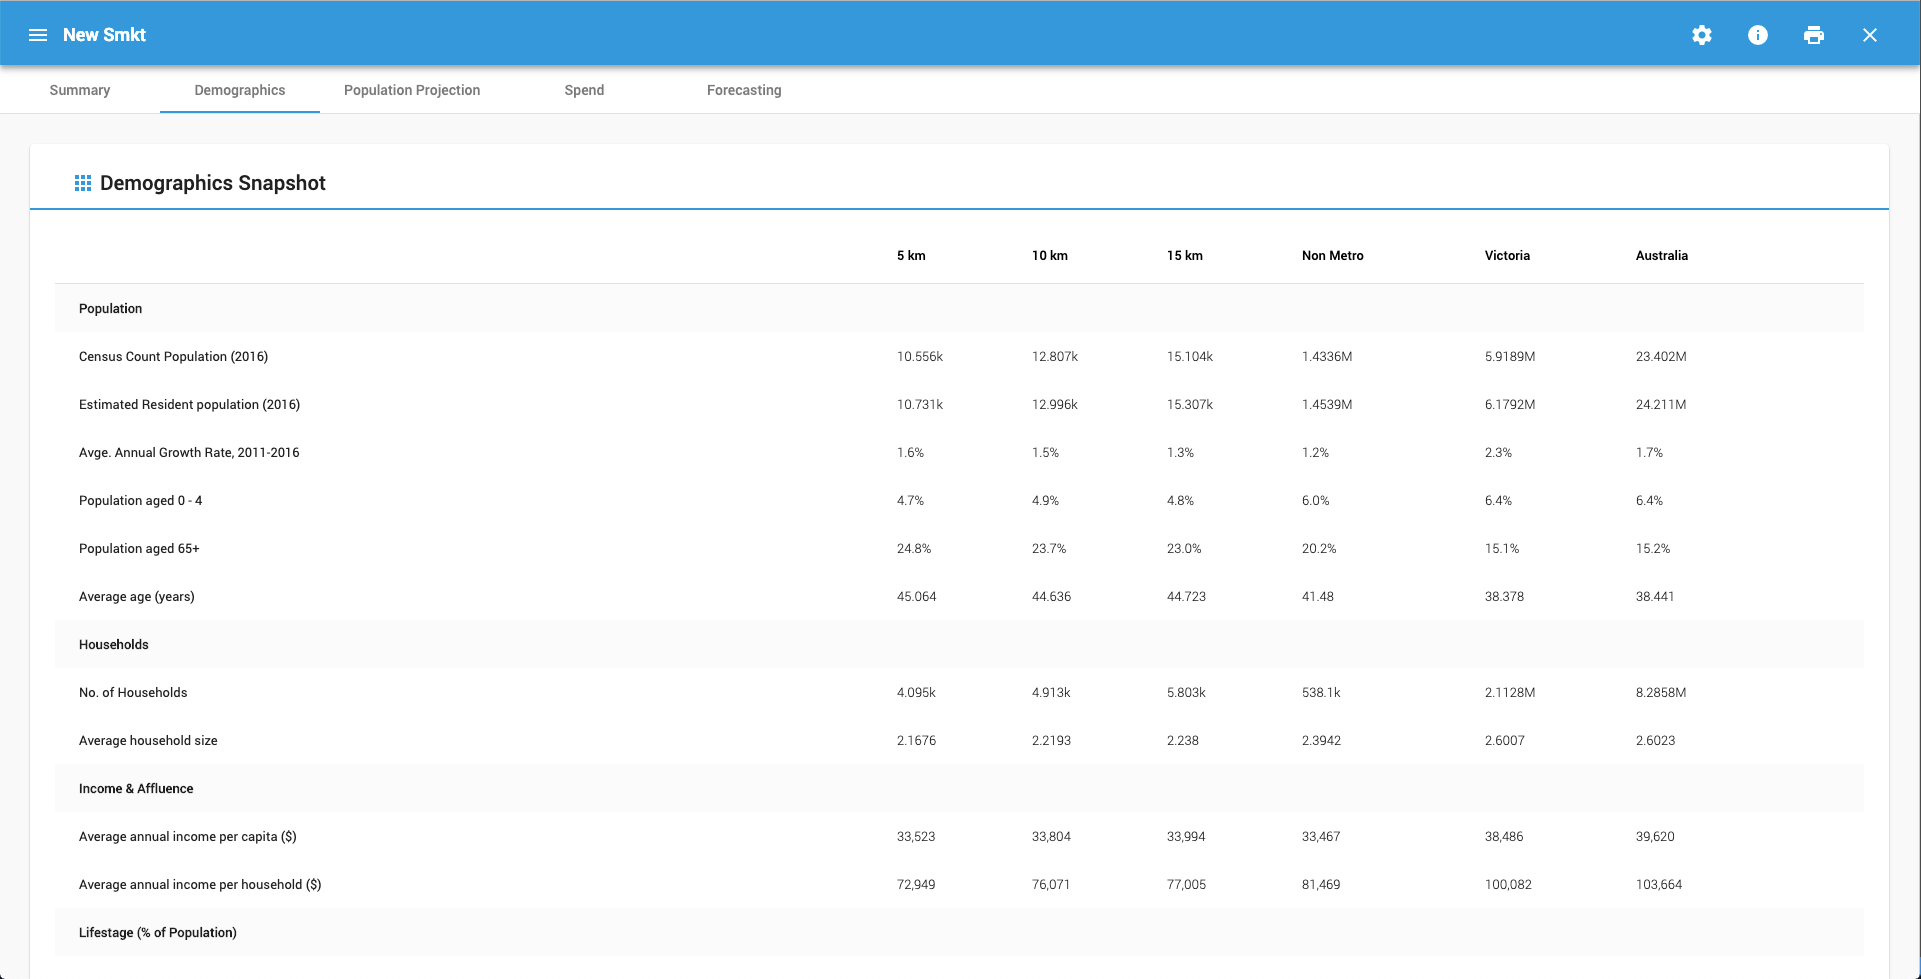Go to the Spend tab
This screenshot has width=1921, height=979.
click(584, 90)
